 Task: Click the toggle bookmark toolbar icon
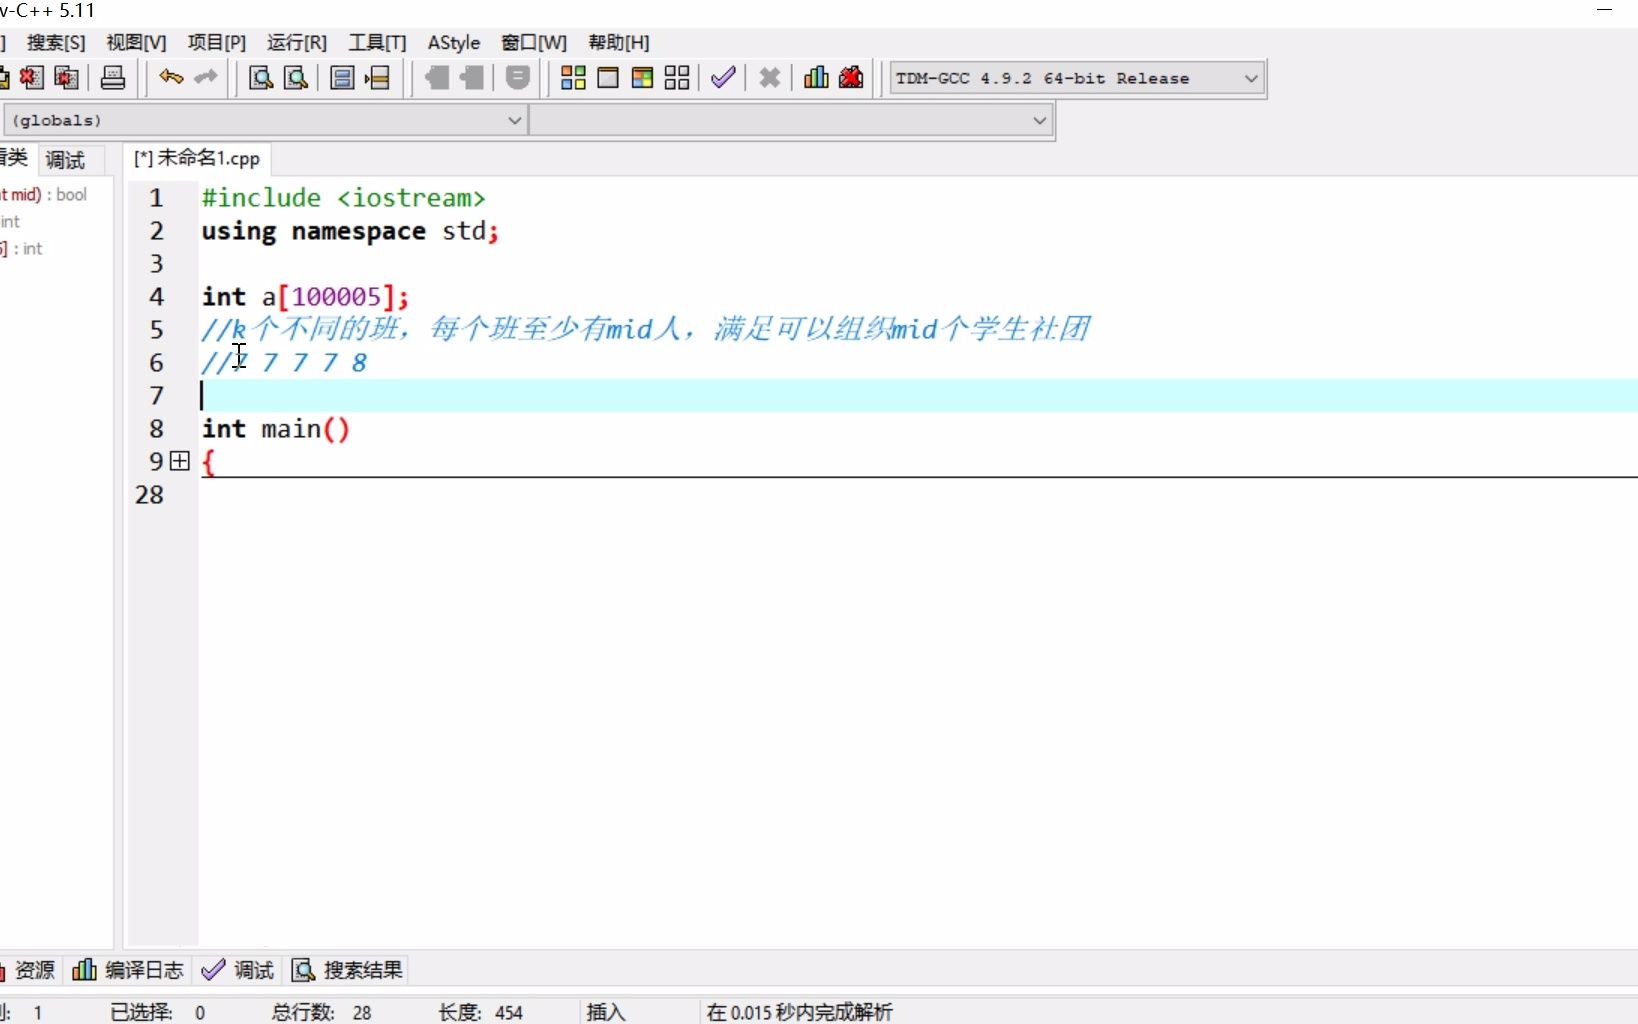coord(342,78)
